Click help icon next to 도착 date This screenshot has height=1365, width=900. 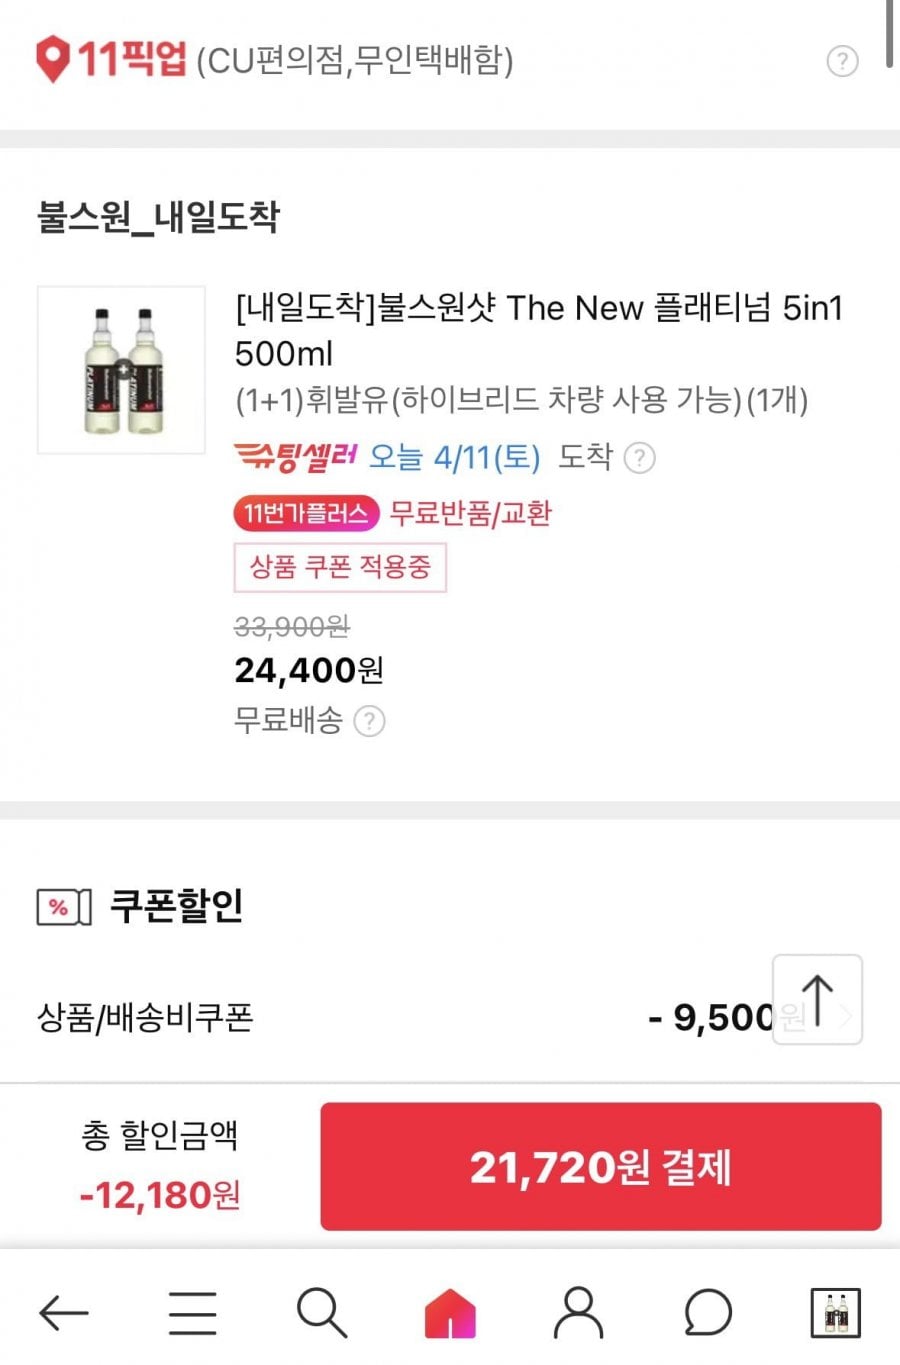pyautogui.click(x=639, y=458)
